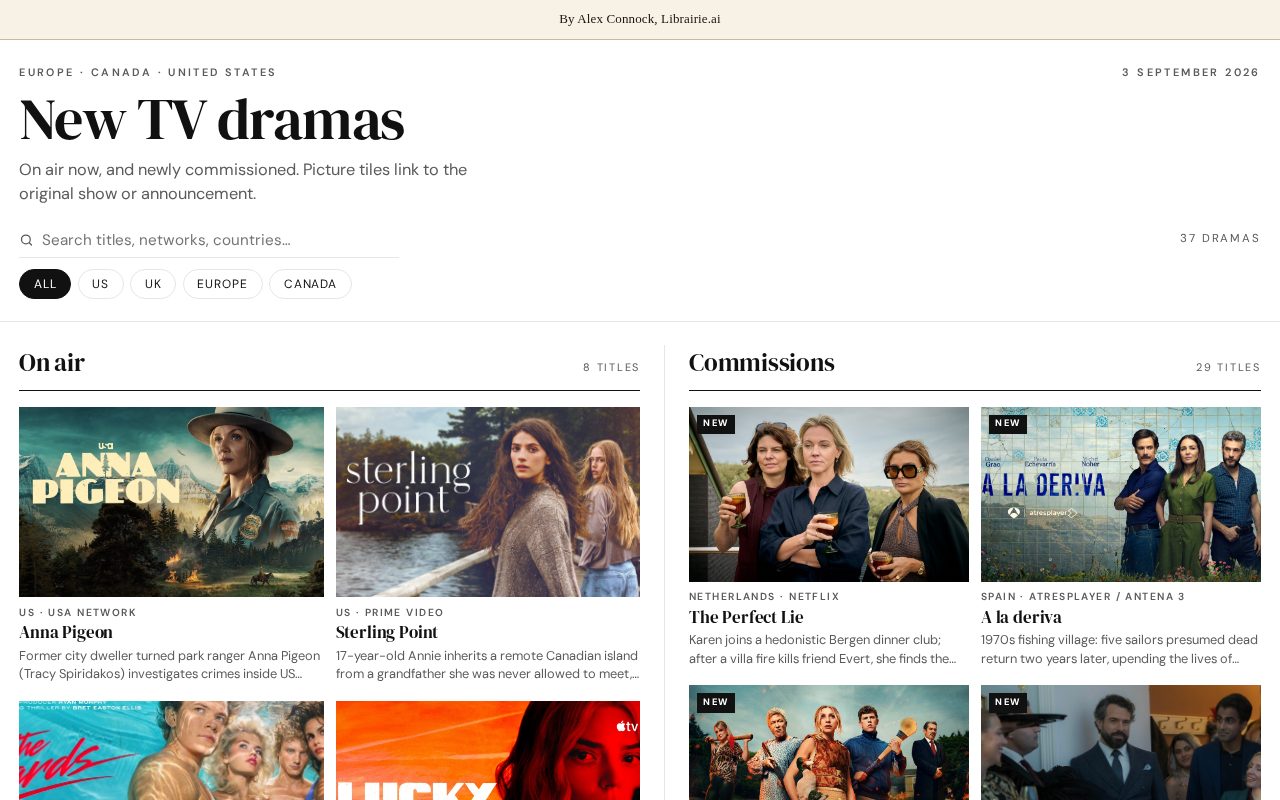Image resolution: width=1280 pixels, height=800 pixels.
Task: Click the '37 DRAMAS' counter
Action: (x=1220, y=238)
